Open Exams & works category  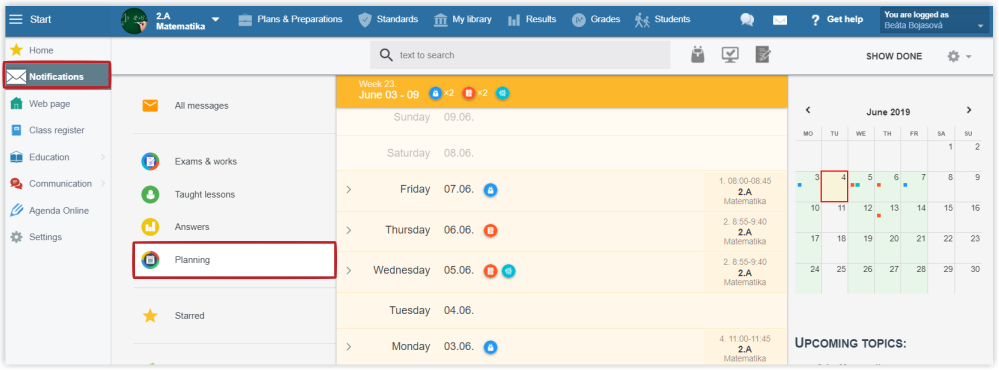(205, 162)
